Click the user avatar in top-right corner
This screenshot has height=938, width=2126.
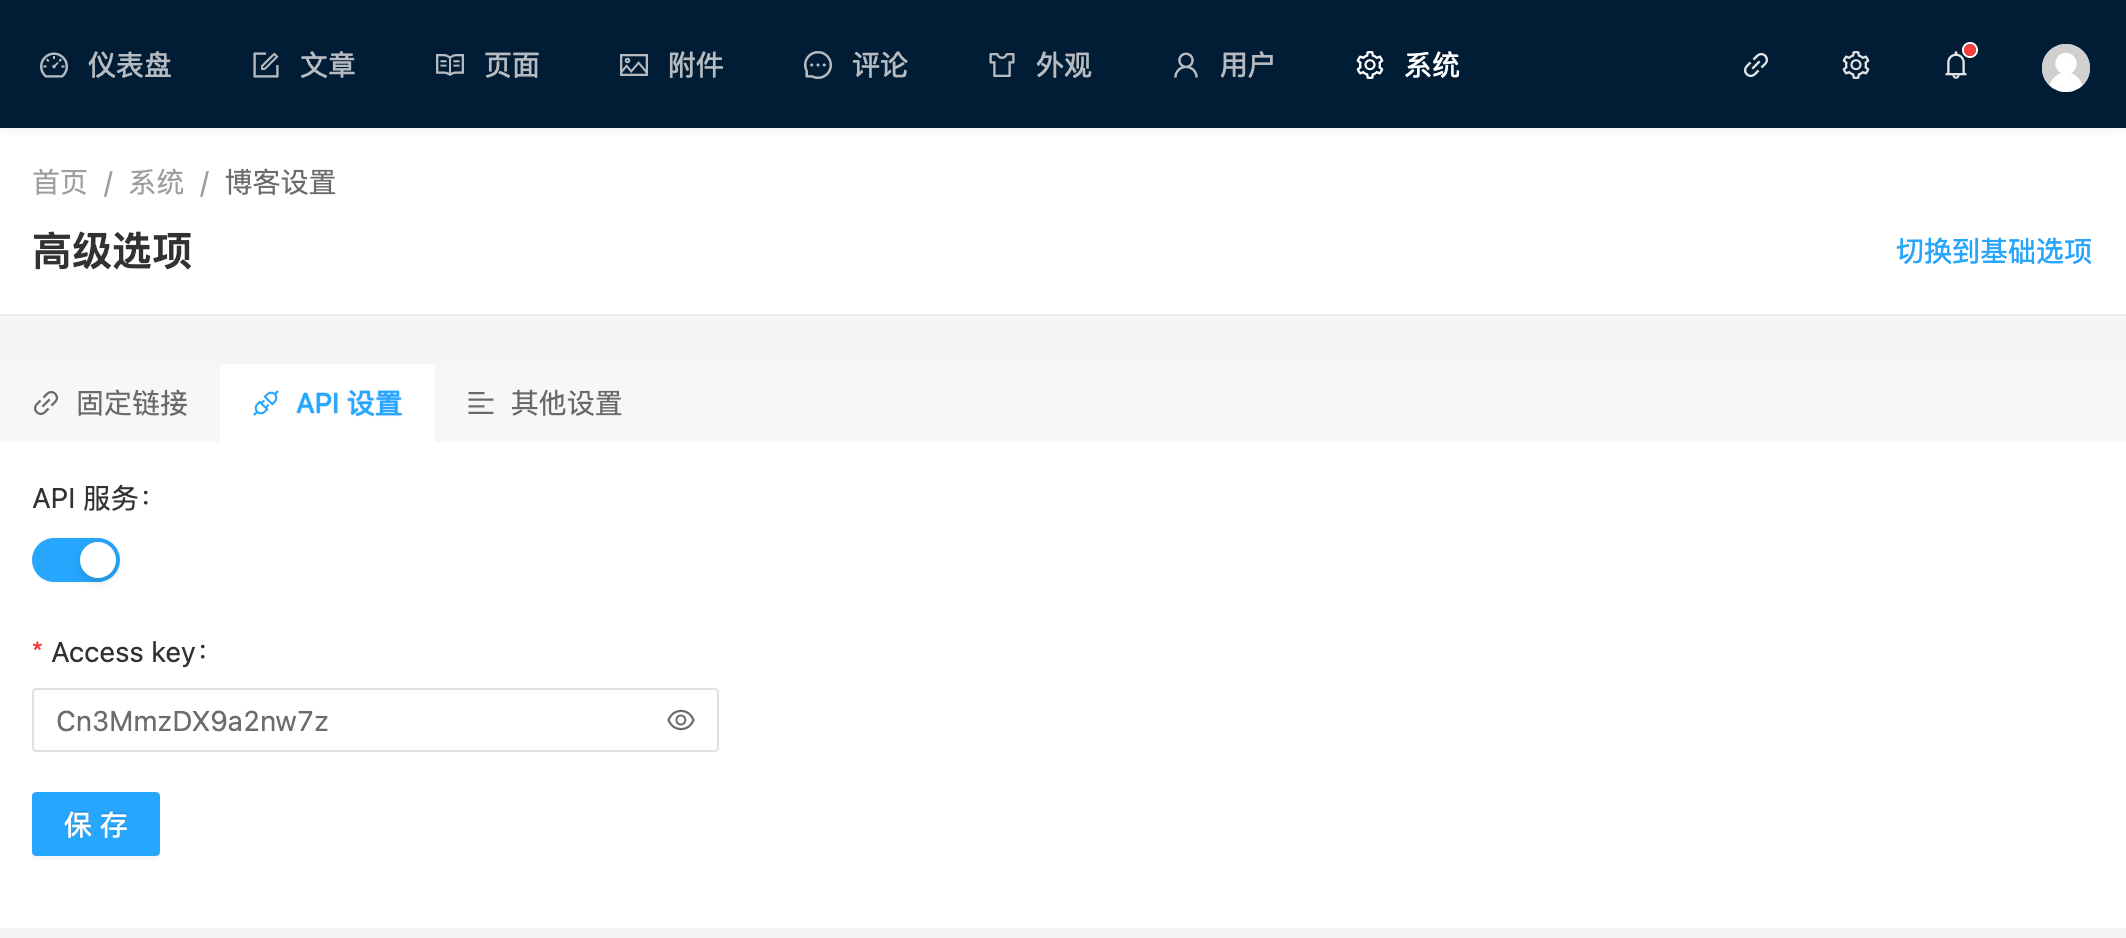pos(2066,68)
